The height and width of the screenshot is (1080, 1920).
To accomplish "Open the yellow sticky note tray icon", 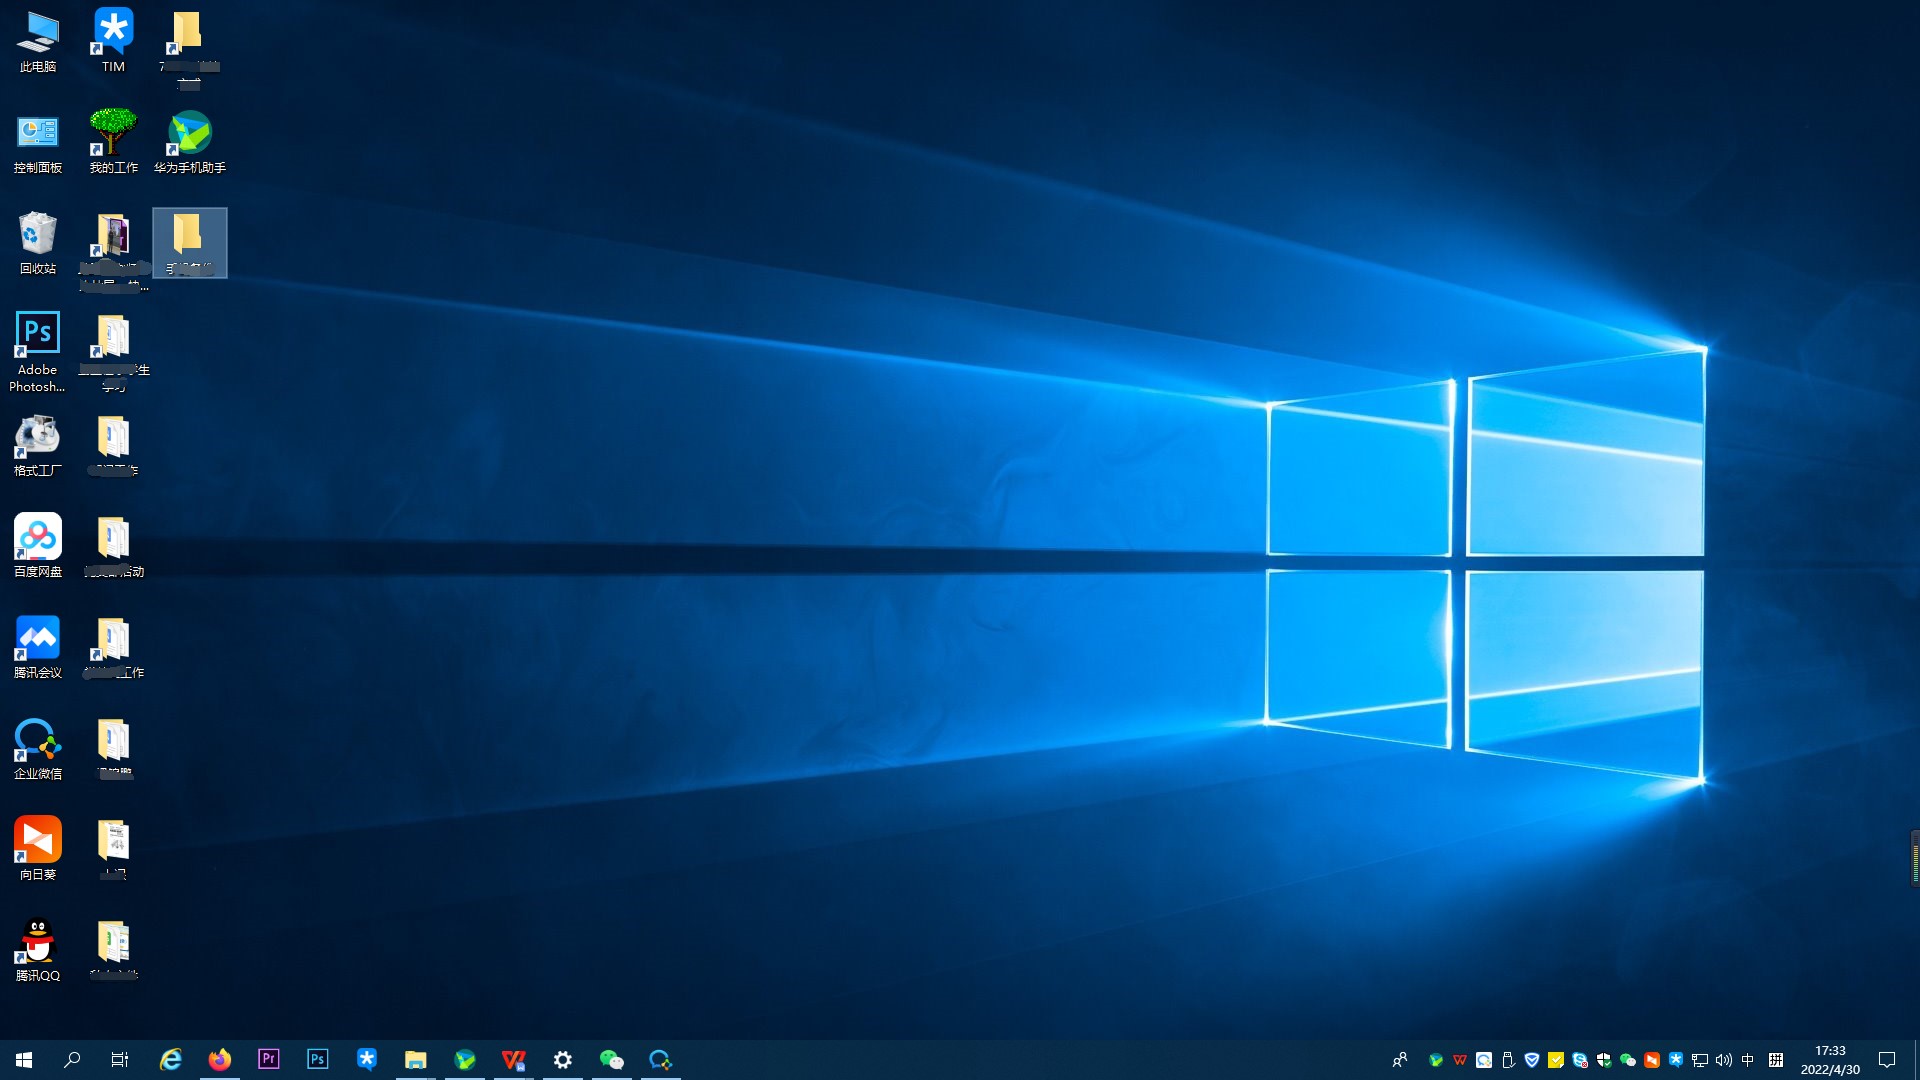I will point(1556,1060).
